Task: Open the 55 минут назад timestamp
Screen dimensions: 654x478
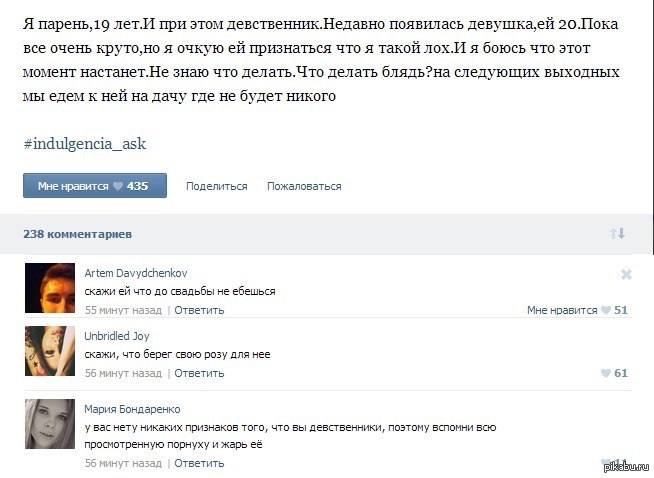Action: 123,310
